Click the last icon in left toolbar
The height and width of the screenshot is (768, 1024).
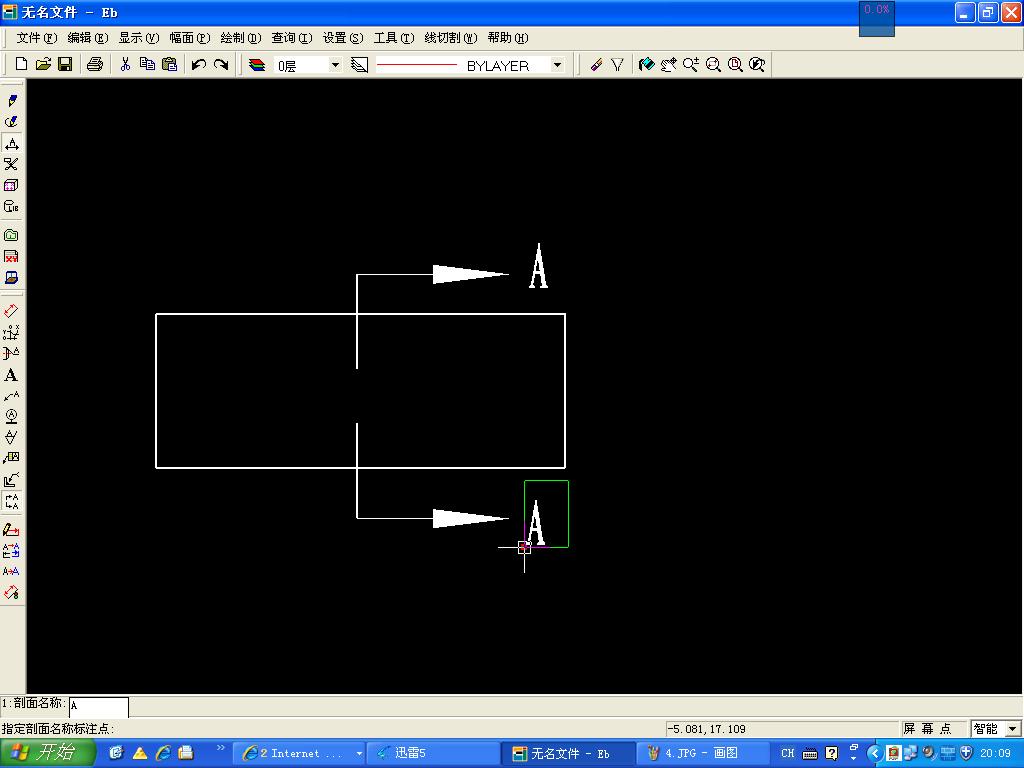tap(11, 592)
